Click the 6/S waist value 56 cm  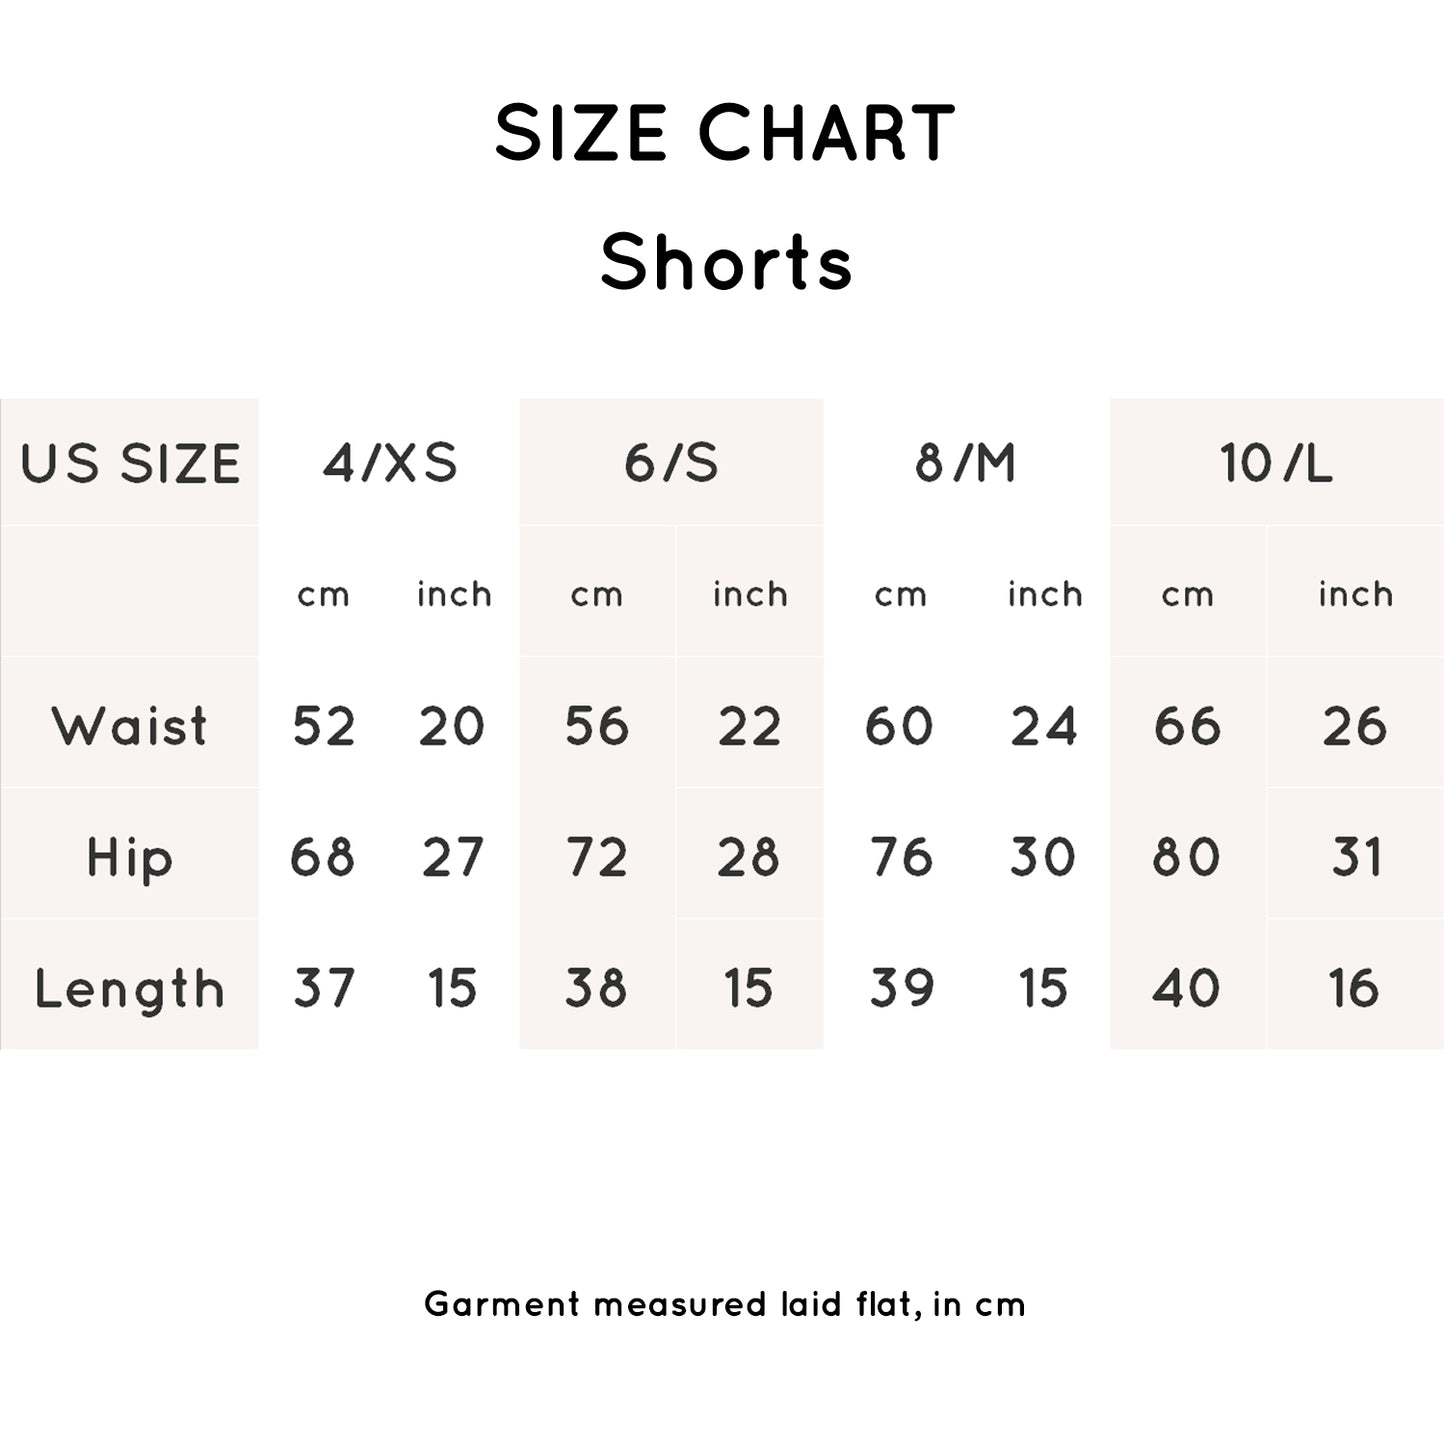597,726
